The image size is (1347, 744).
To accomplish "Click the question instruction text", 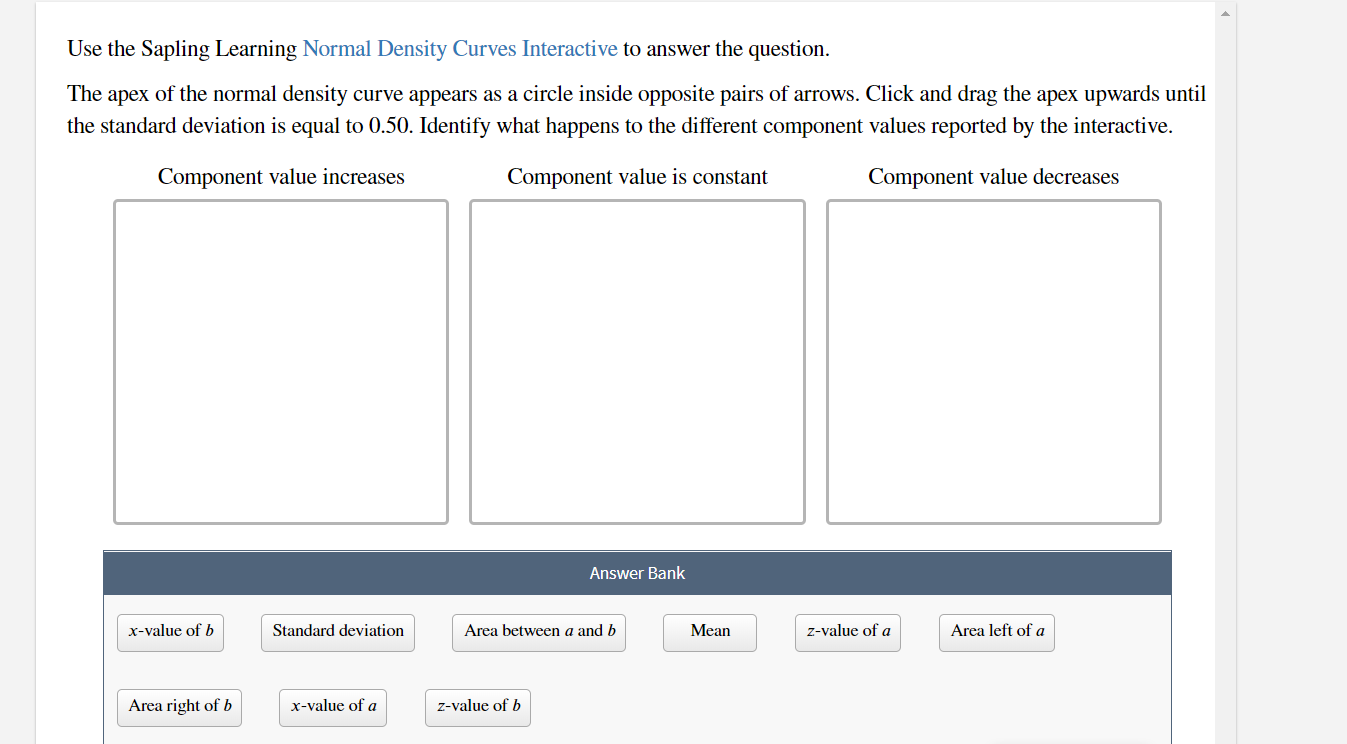I will coord(635,109).
